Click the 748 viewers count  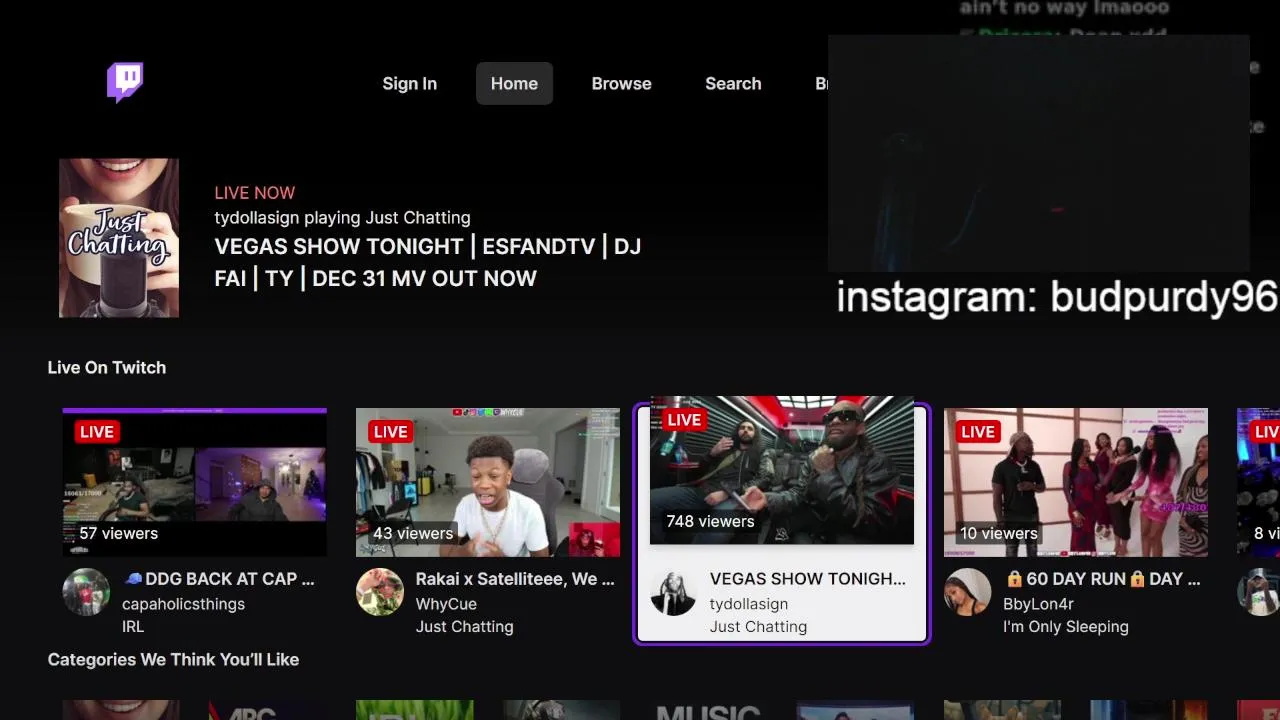tap(710, 521)
